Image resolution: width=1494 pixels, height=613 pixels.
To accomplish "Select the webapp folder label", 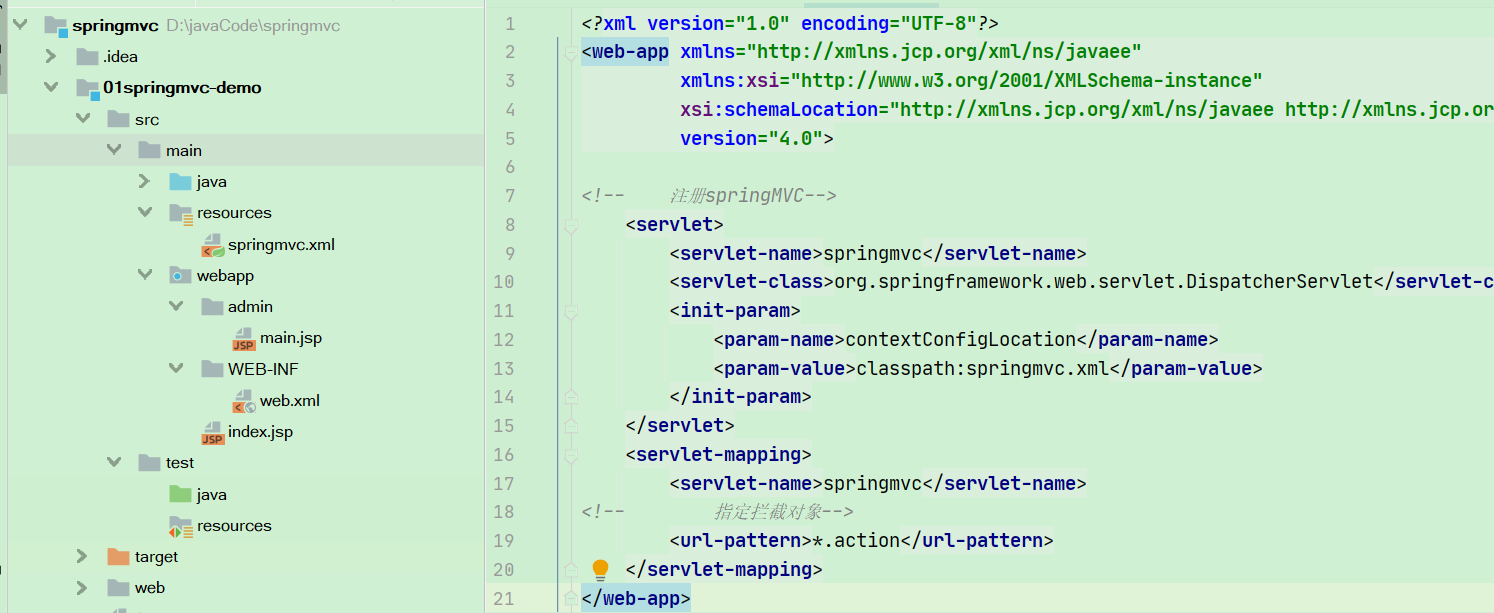I will pos(225,276).
